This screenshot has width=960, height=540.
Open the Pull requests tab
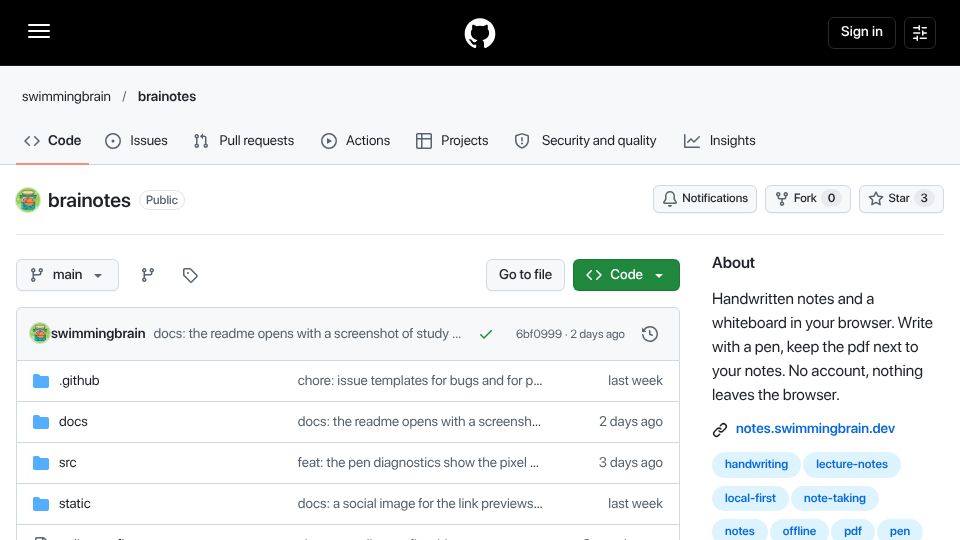click(244, 141)
